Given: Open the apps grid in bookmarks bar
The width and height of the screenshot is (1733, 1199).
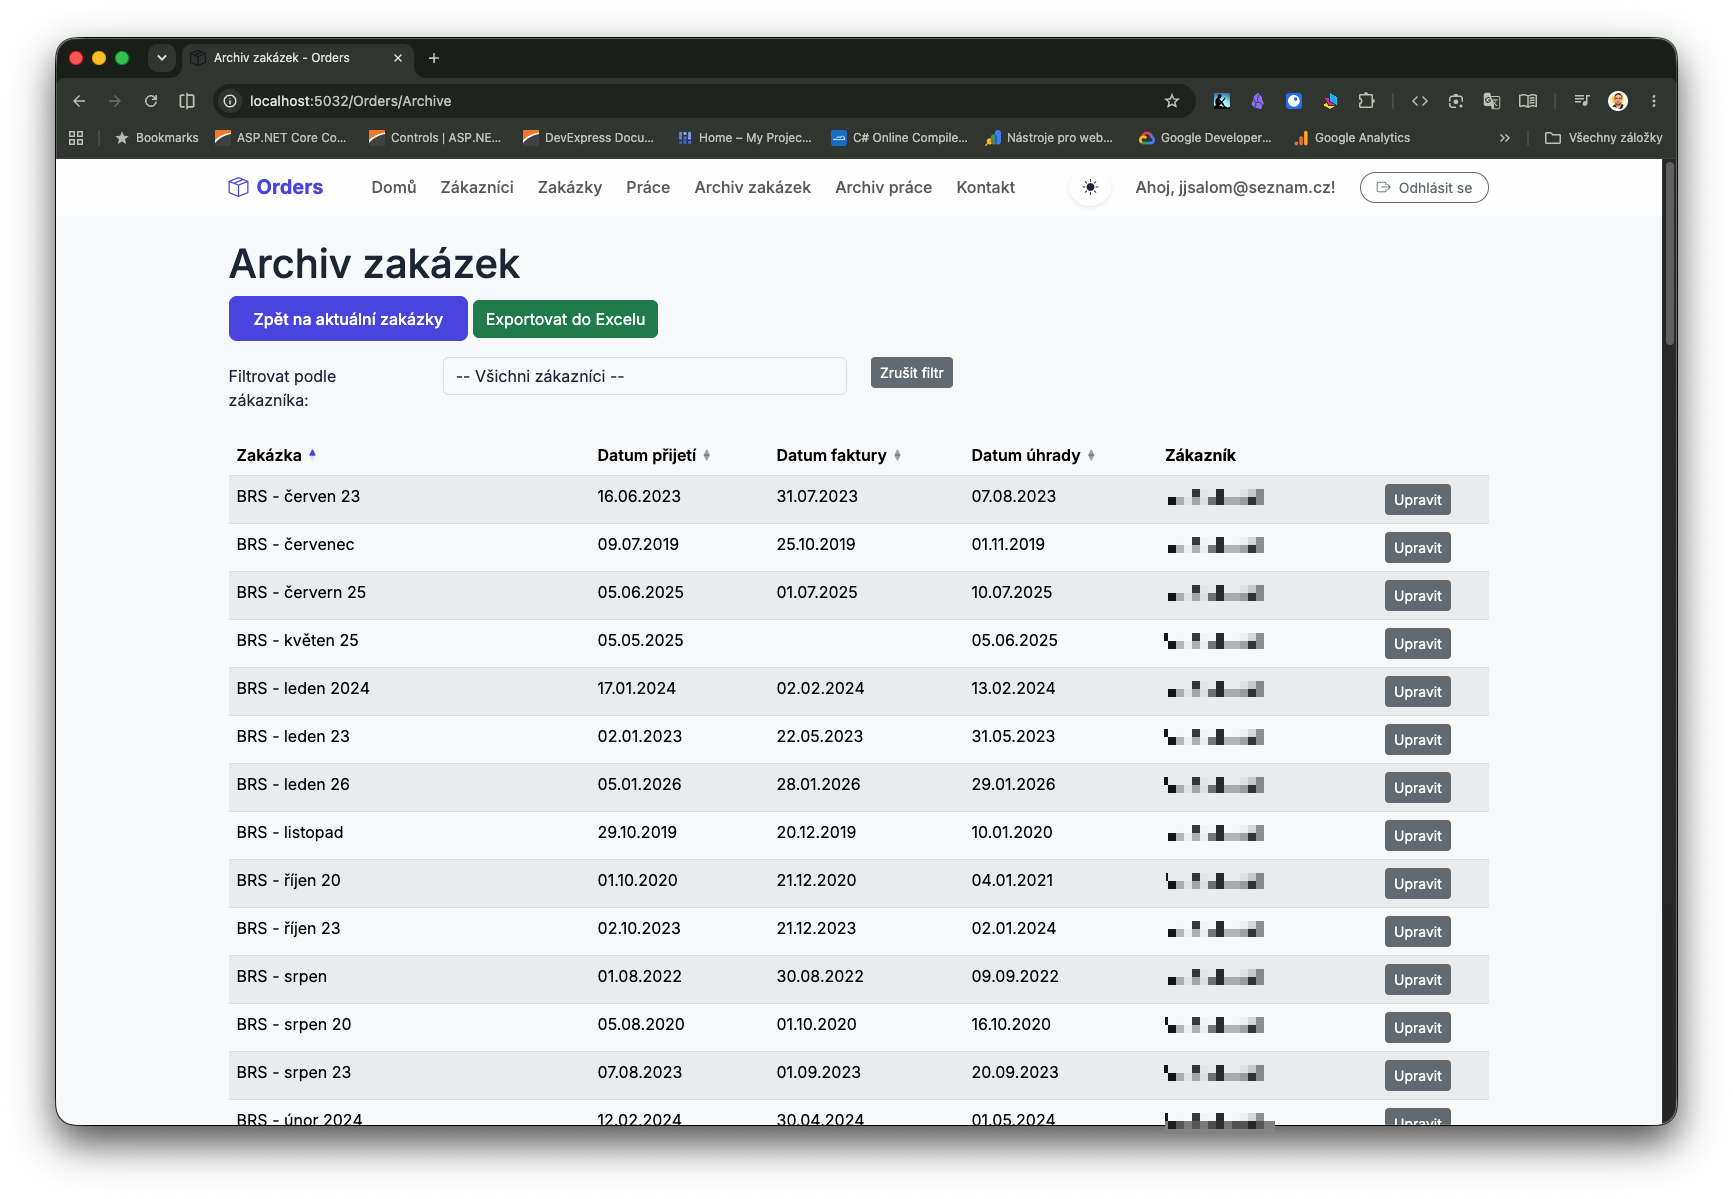Looking at the screenshot, I should (x=76, y=138).
